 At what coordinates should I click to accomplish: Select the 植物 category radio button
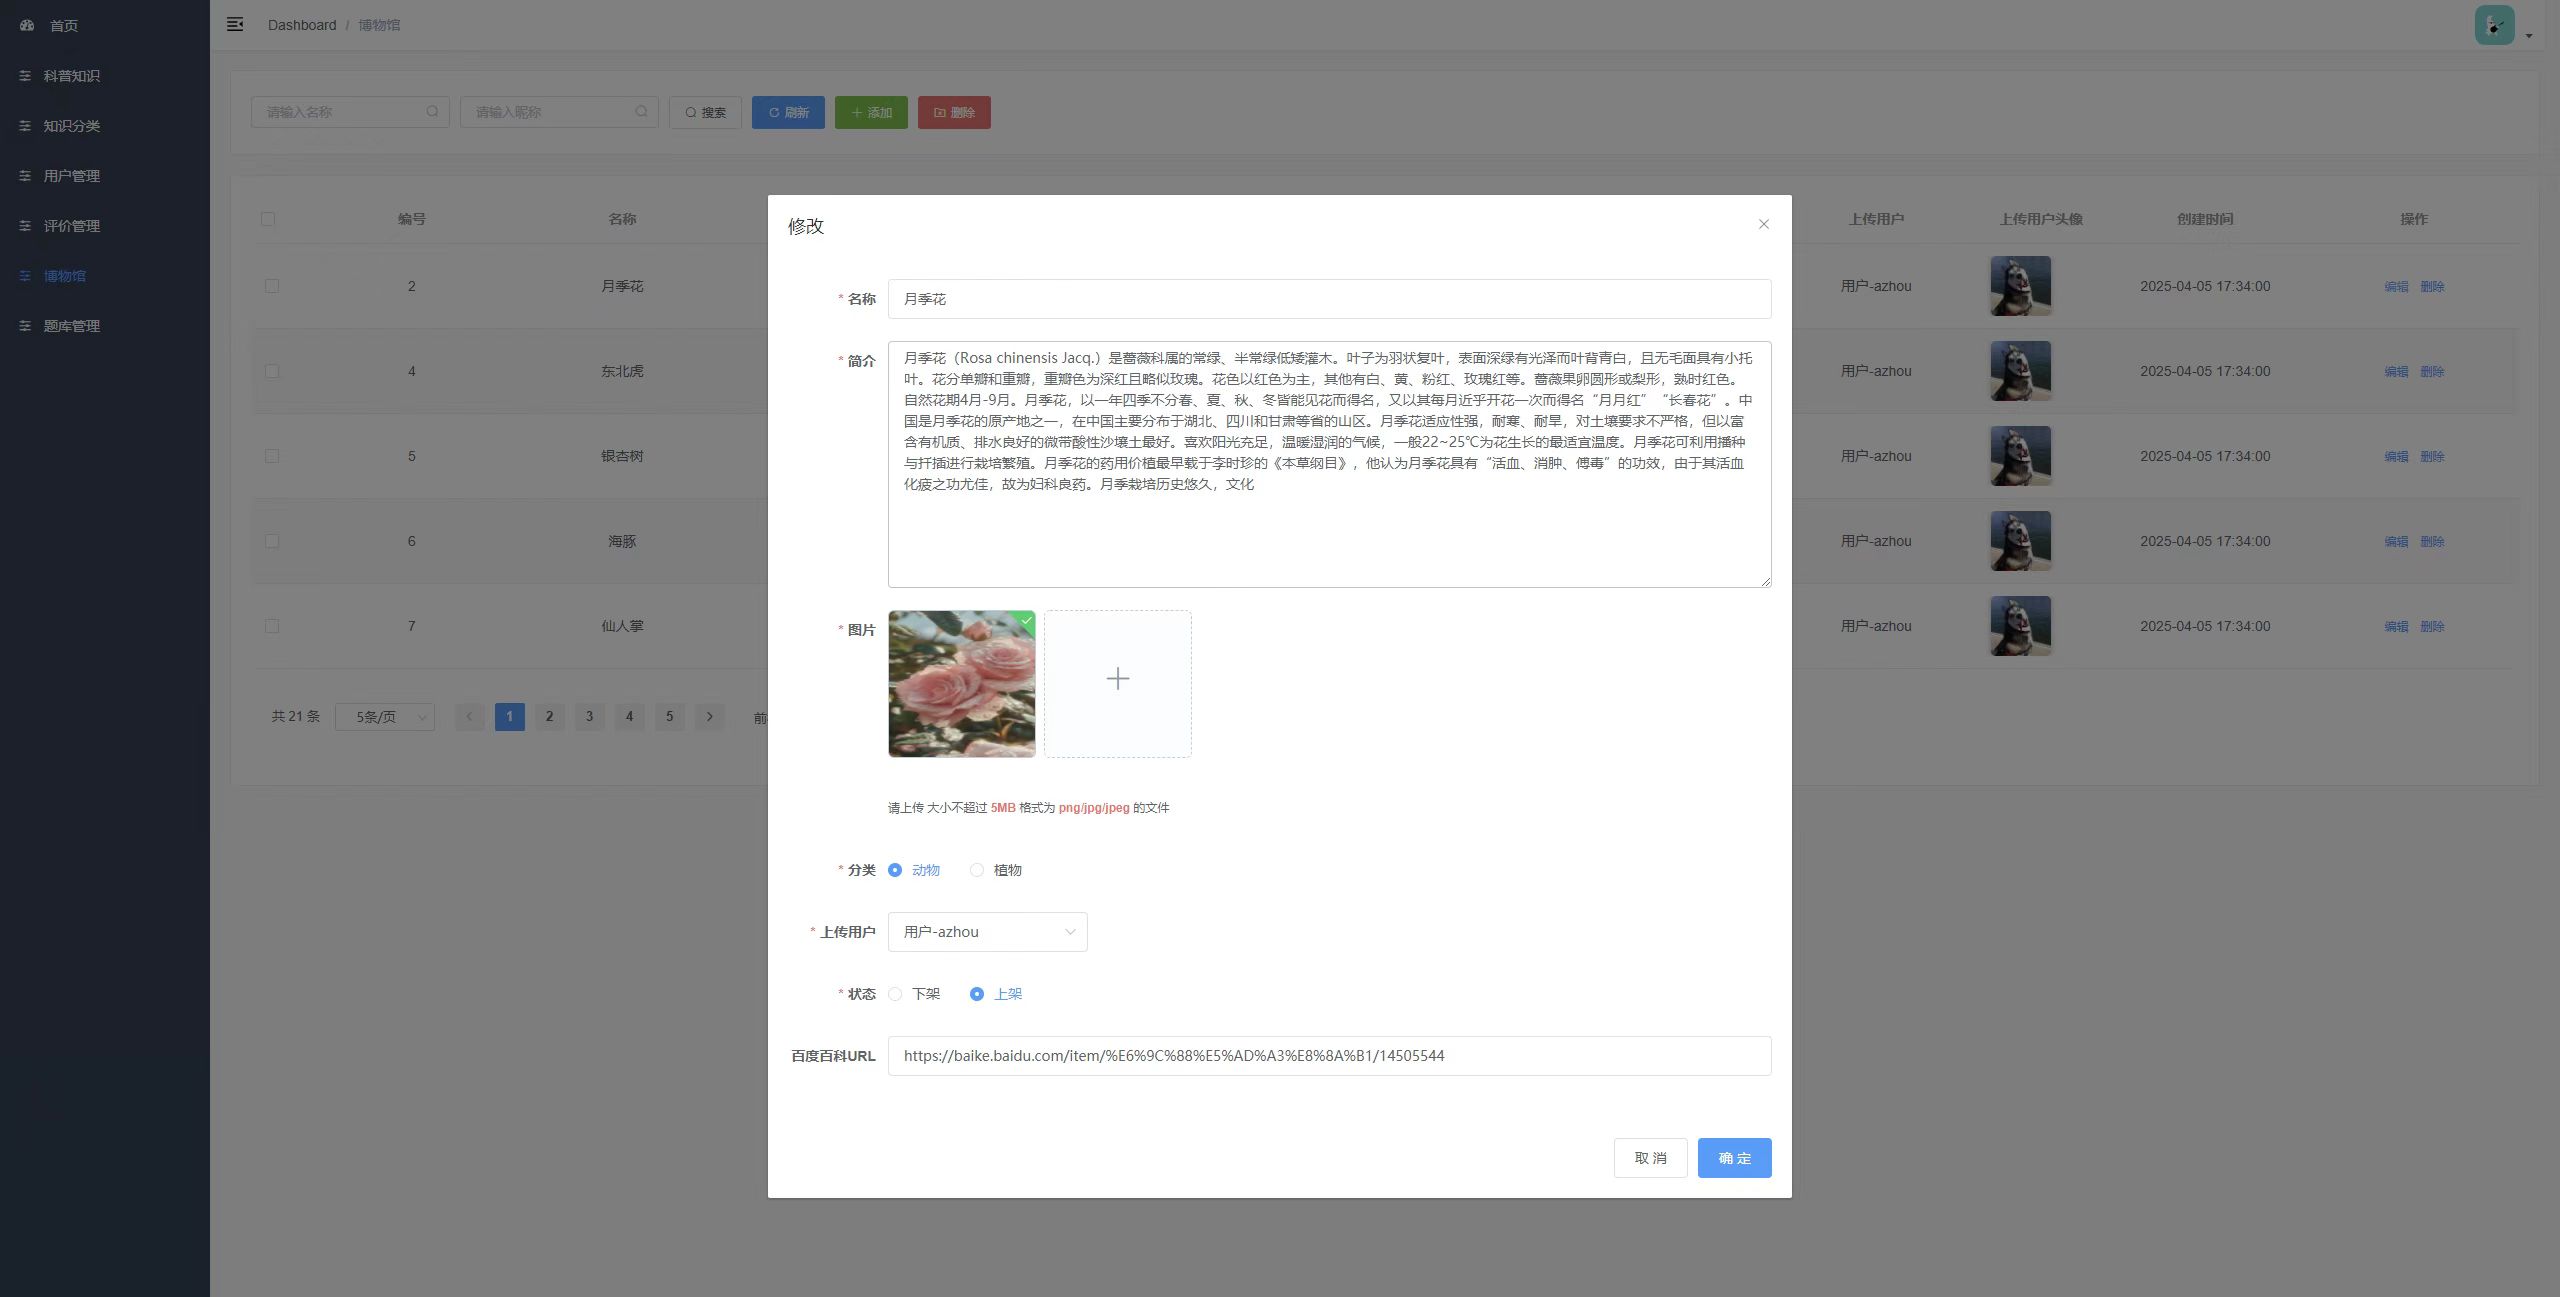pyautogui.click(x=977, y=870)
